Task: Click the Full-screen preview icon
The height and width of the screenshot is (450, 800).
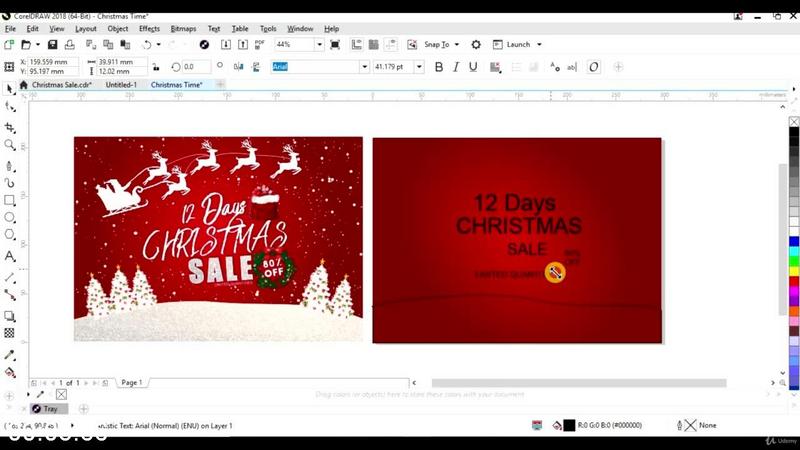Action: click(x=335, y=44)
